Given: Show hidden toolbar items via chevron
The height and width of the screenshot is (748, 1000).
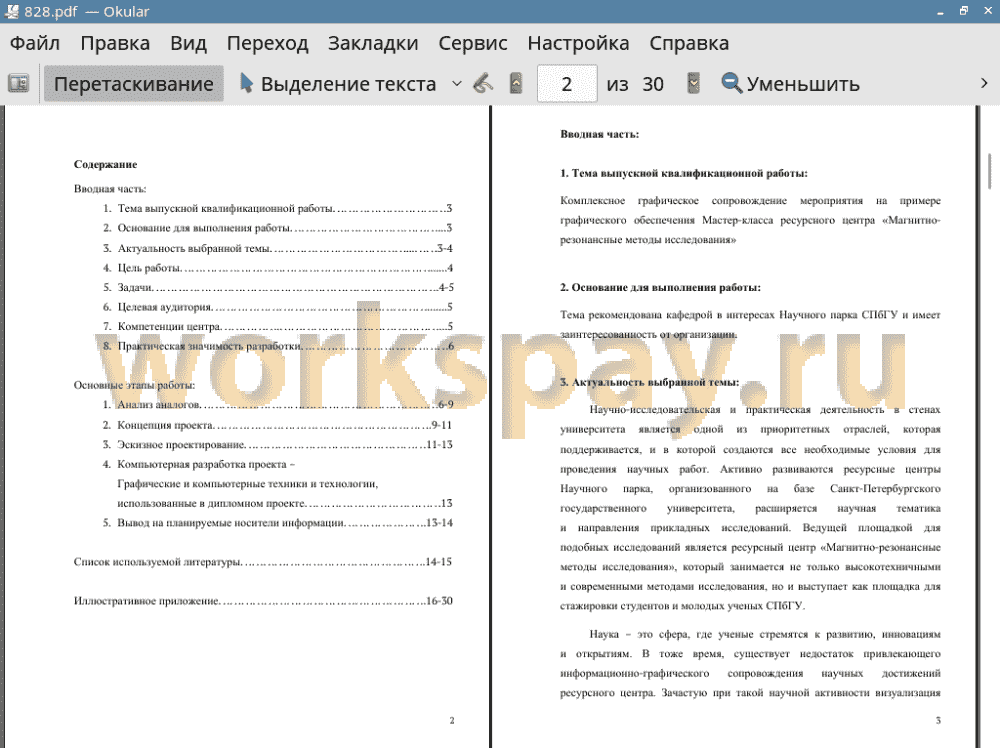Looking at the screenshot, I should [984, 84].
